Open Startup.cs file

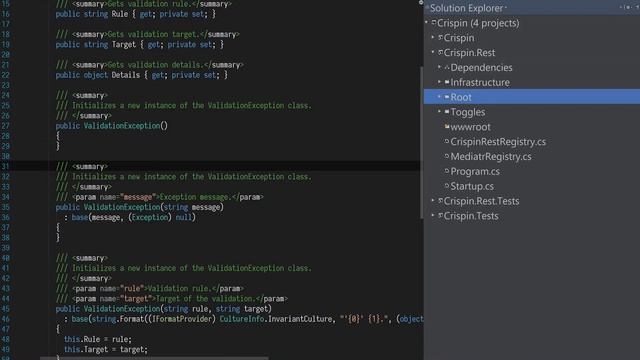coord(472,186)
